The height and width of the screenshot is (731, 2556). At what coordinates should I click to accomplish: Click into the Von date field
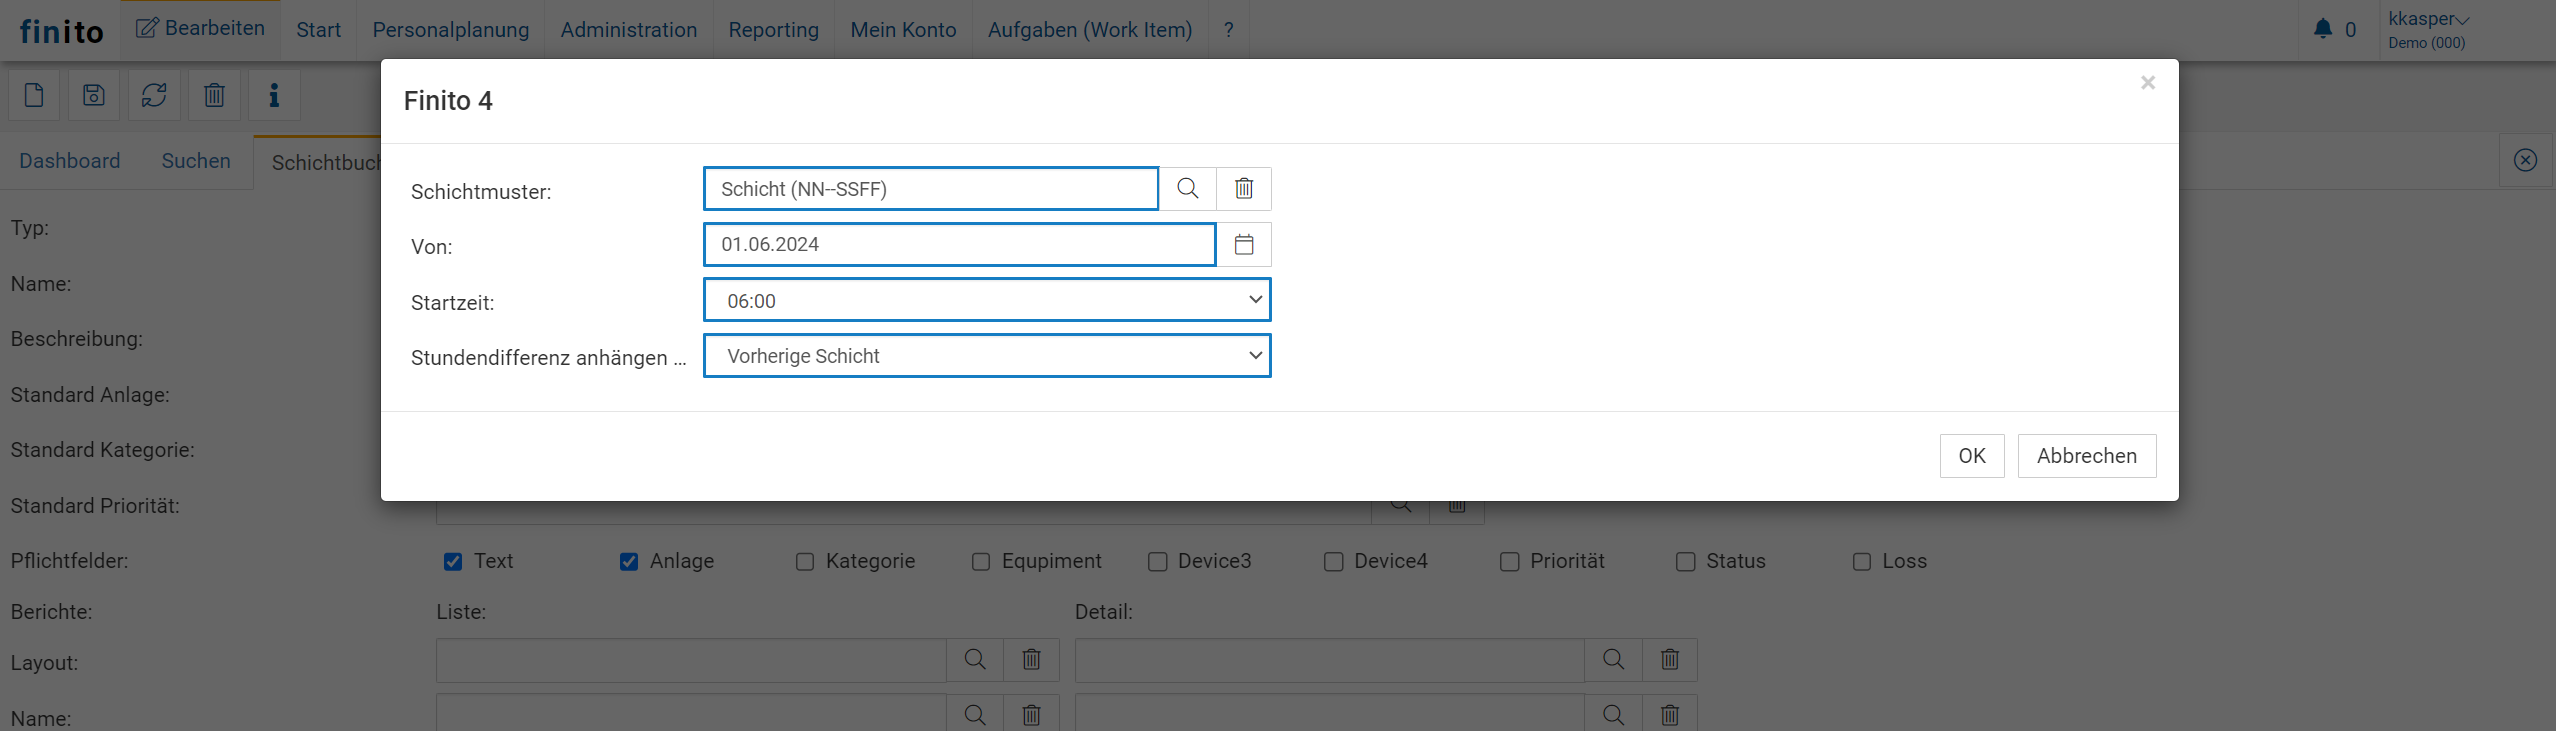(958, 245)
